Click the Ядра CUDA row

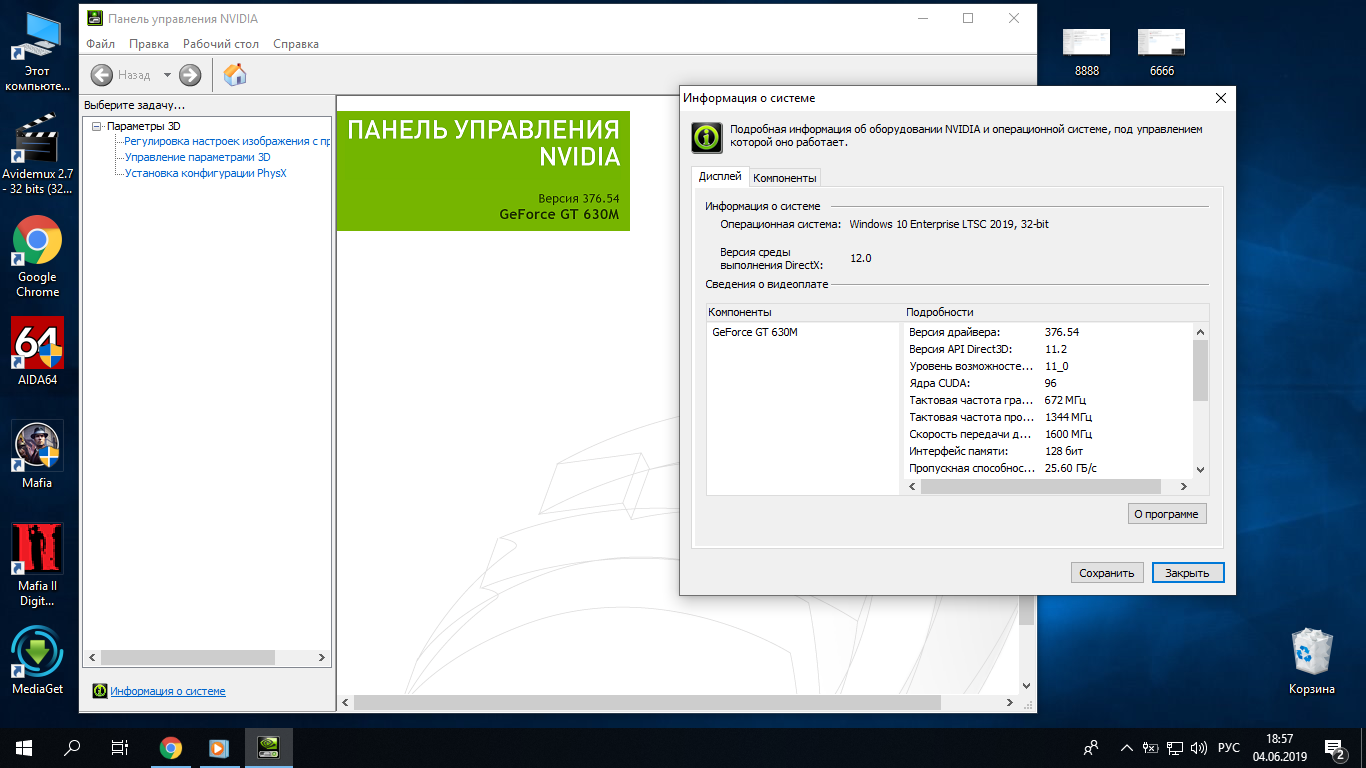(x=1047, y=383)
